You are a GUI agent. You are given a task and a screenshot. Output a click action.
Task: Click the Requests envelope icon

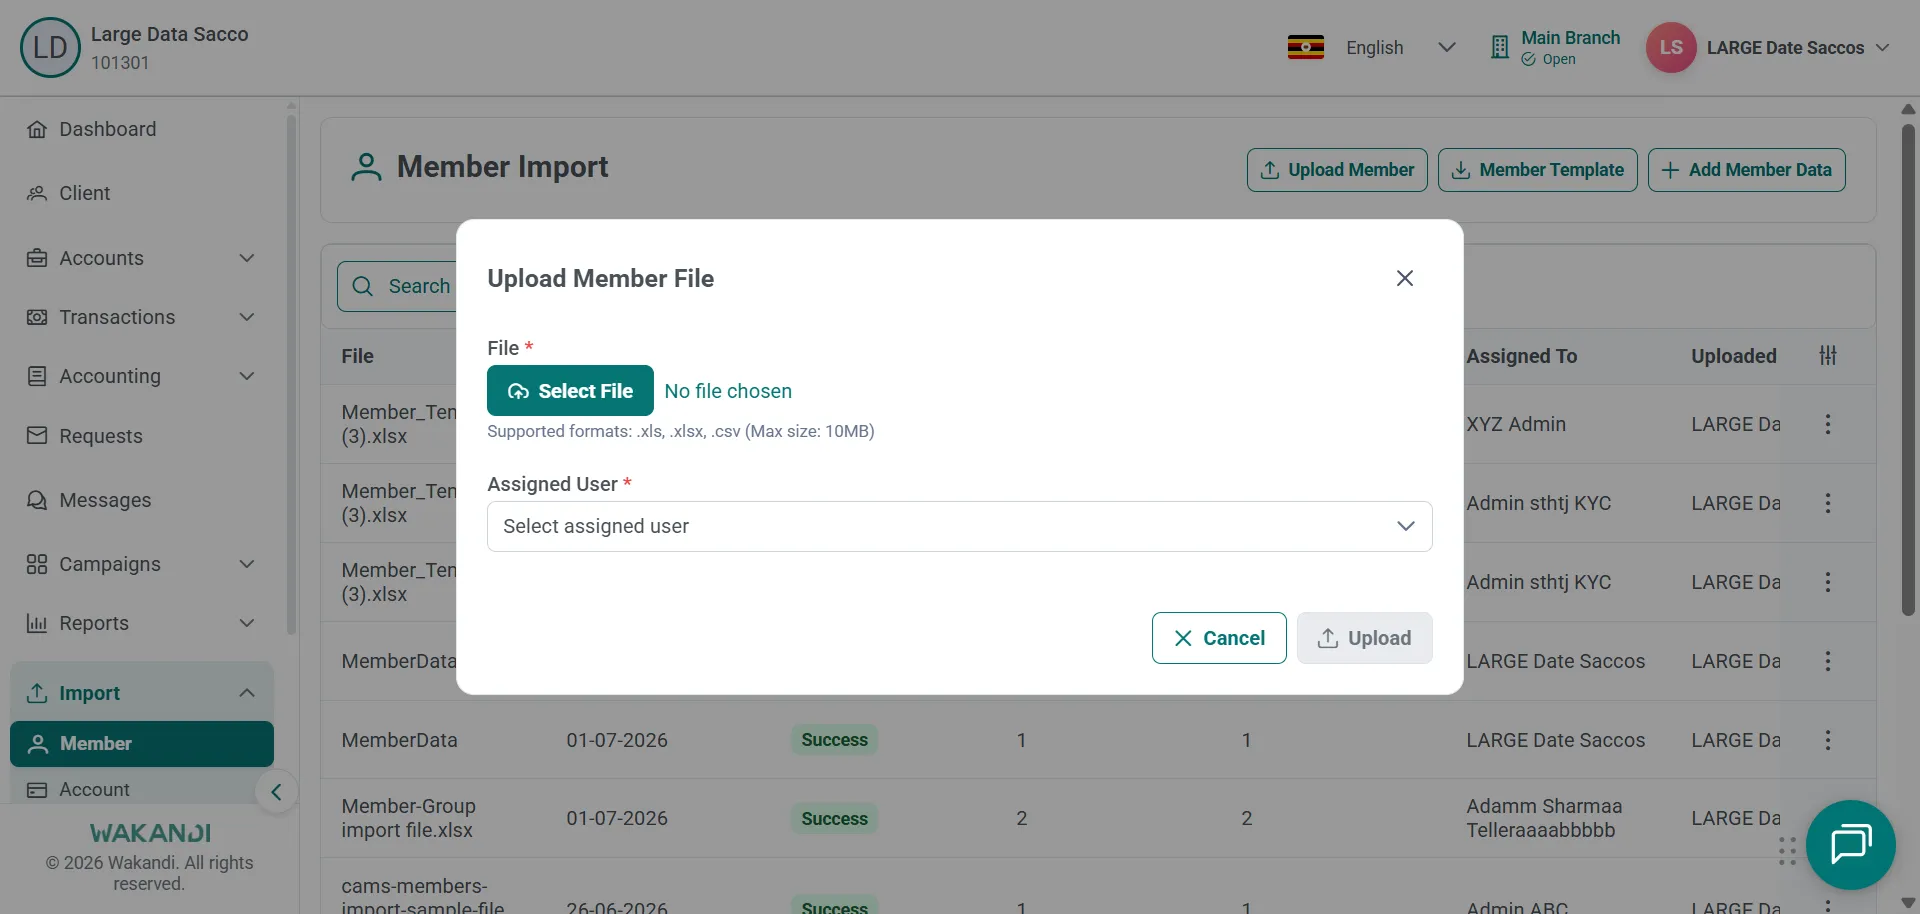click(x=37, y=436)
